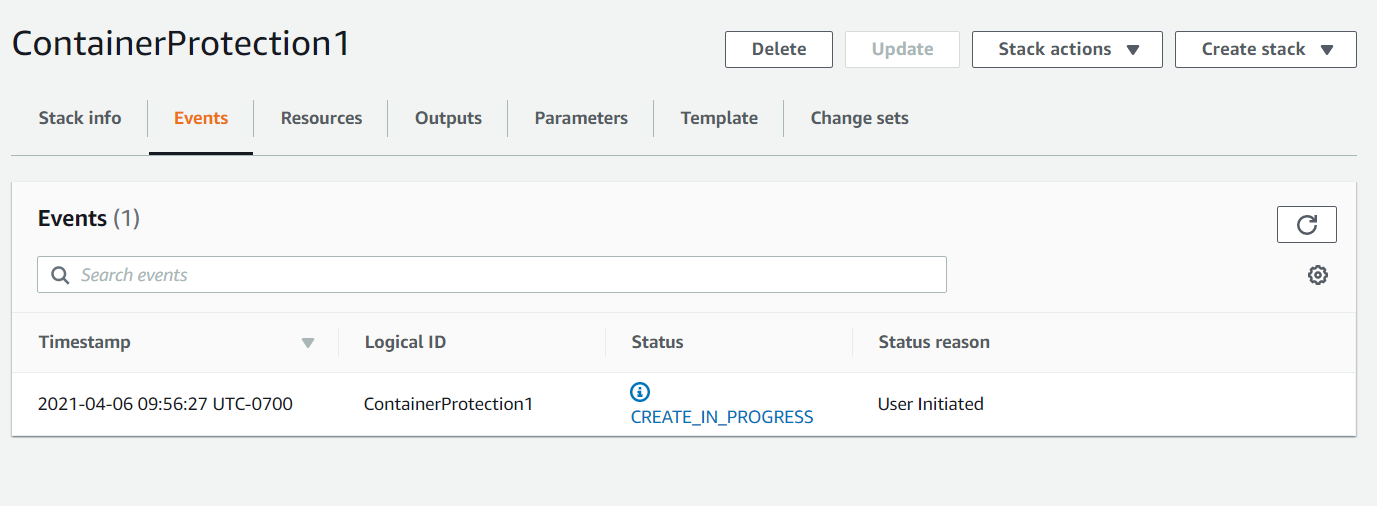Open the Resources tab
1377x506 pixels.
pos(321,118)
